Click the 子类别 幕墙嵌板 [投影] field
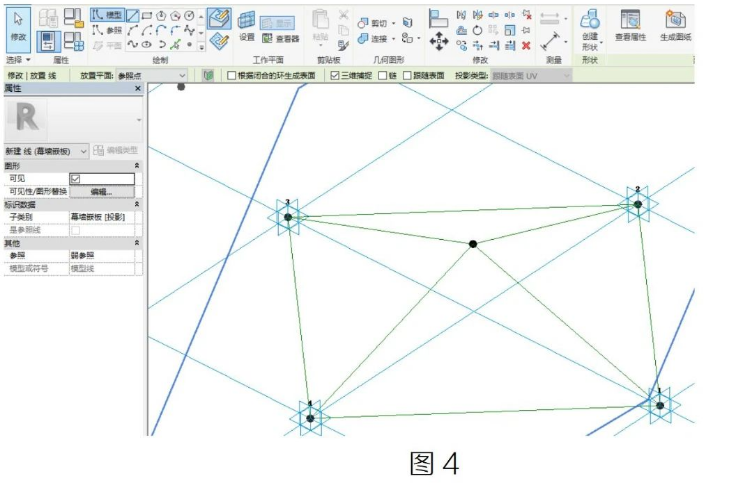732x483 pixels. click(102, 217)
